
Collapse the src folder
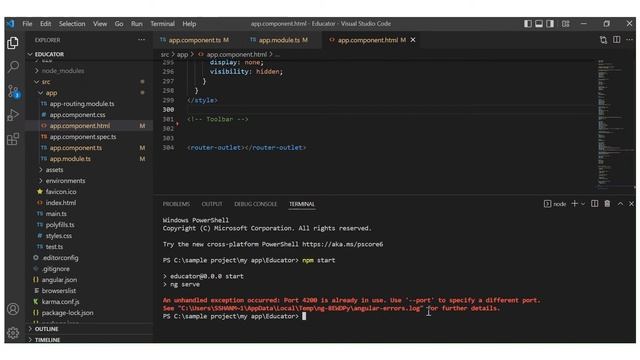pos(89,82)
